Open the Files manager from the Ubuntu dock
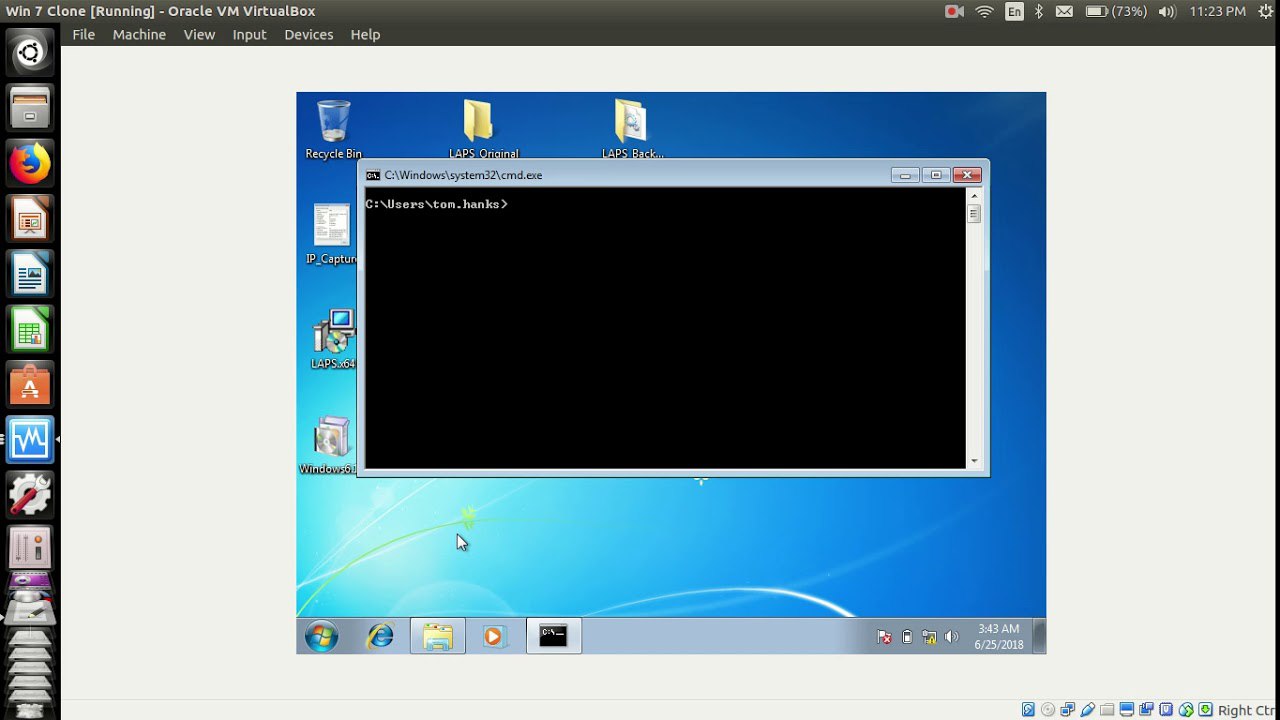This screenshot has height=720, width=1280. [x=30, y=107]
